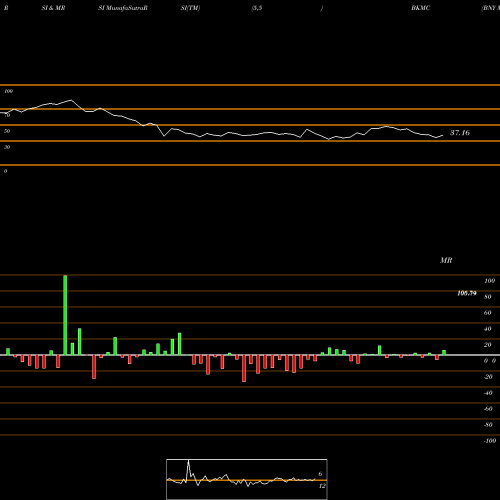
Task: Click the 'SI(TM)' header label
Action: click(x=190, y=8)
